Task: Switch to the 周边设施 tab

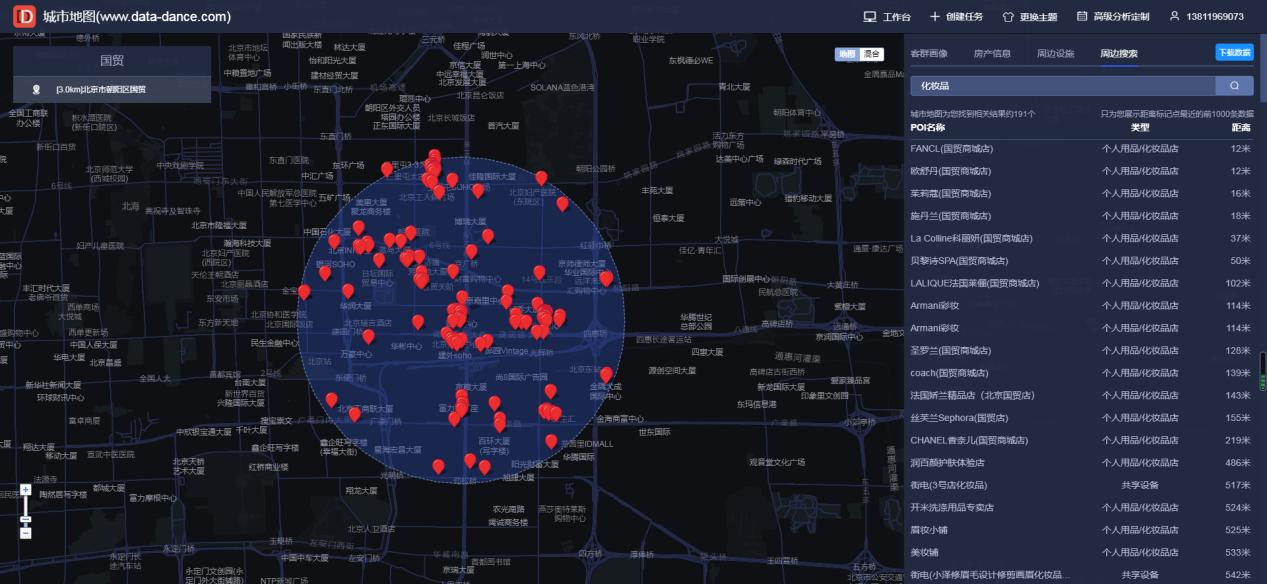Action: tap(1055, 54)
